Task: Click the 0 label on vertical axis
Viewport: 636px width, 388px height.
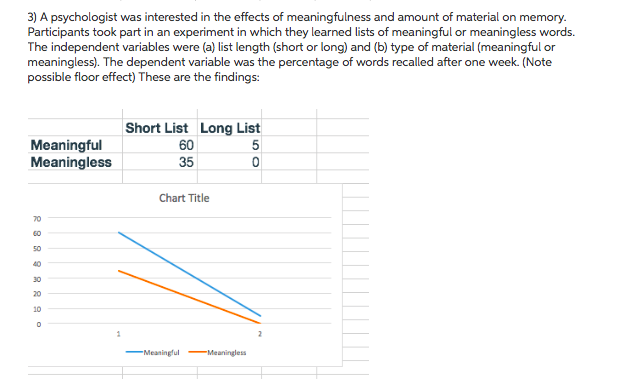Action: [39, 324]
